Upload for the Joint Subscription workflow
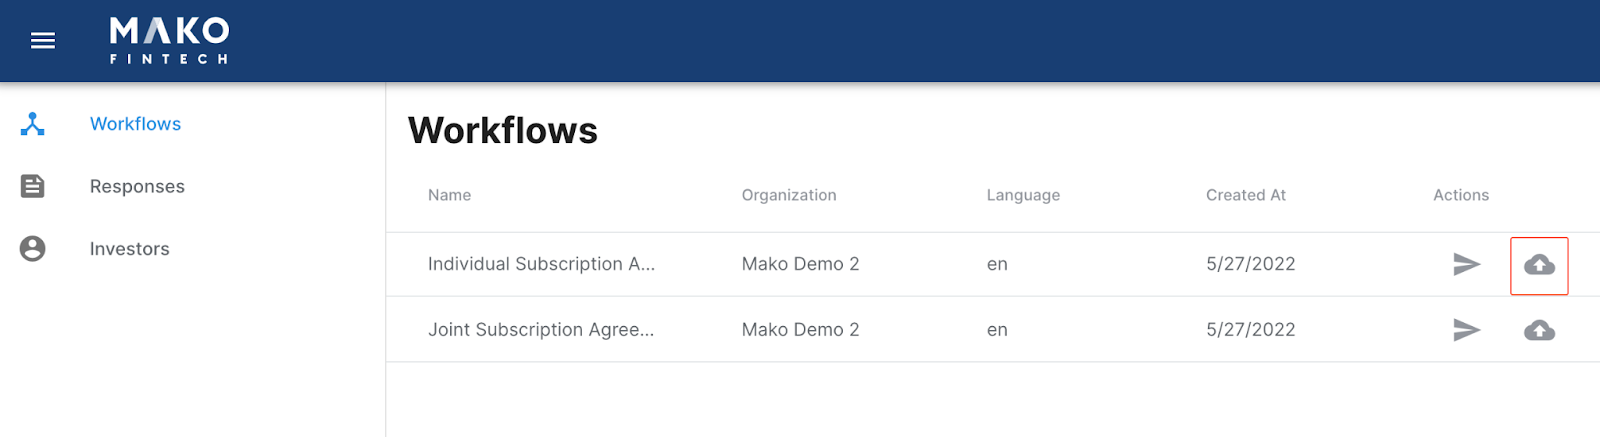Viewport: 1600px width, 437px height. pos(1539,330)
